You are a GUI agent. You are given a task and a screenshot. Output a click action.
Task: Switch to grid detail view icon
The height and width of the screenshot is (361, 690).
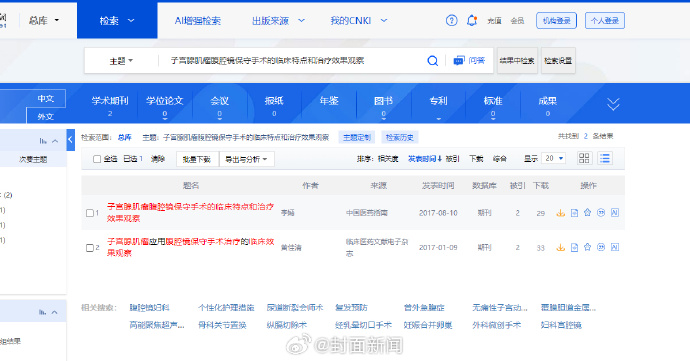click(584, 158)
